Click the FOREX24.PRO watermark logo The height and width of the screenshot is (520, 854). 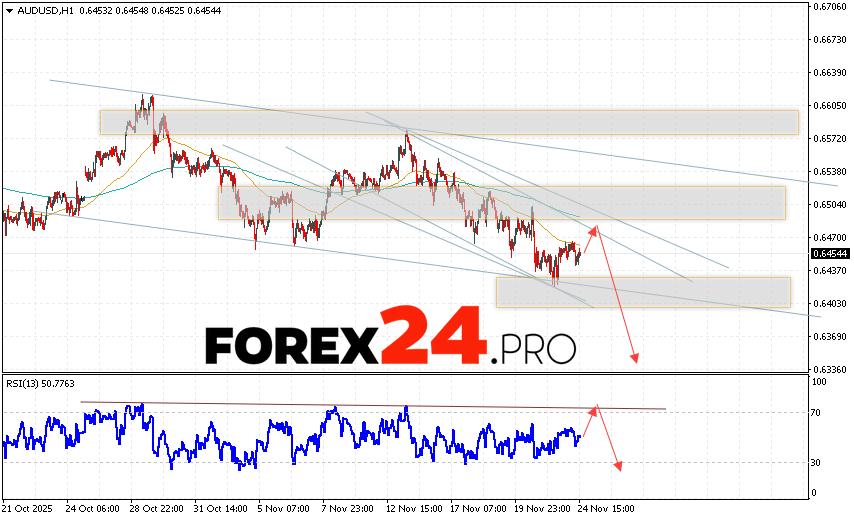click(x=390, y=346)
